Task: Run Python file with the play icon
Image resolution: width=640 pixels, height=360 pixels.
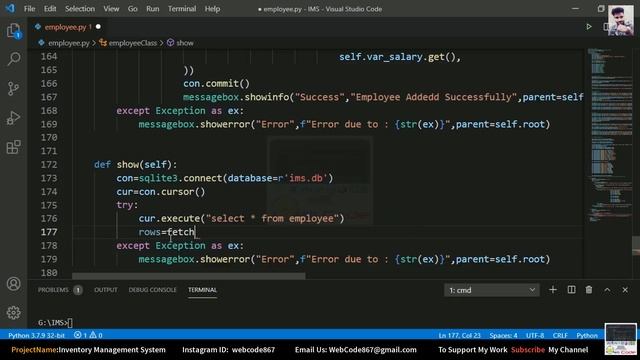Action: (x=589, y=27)
